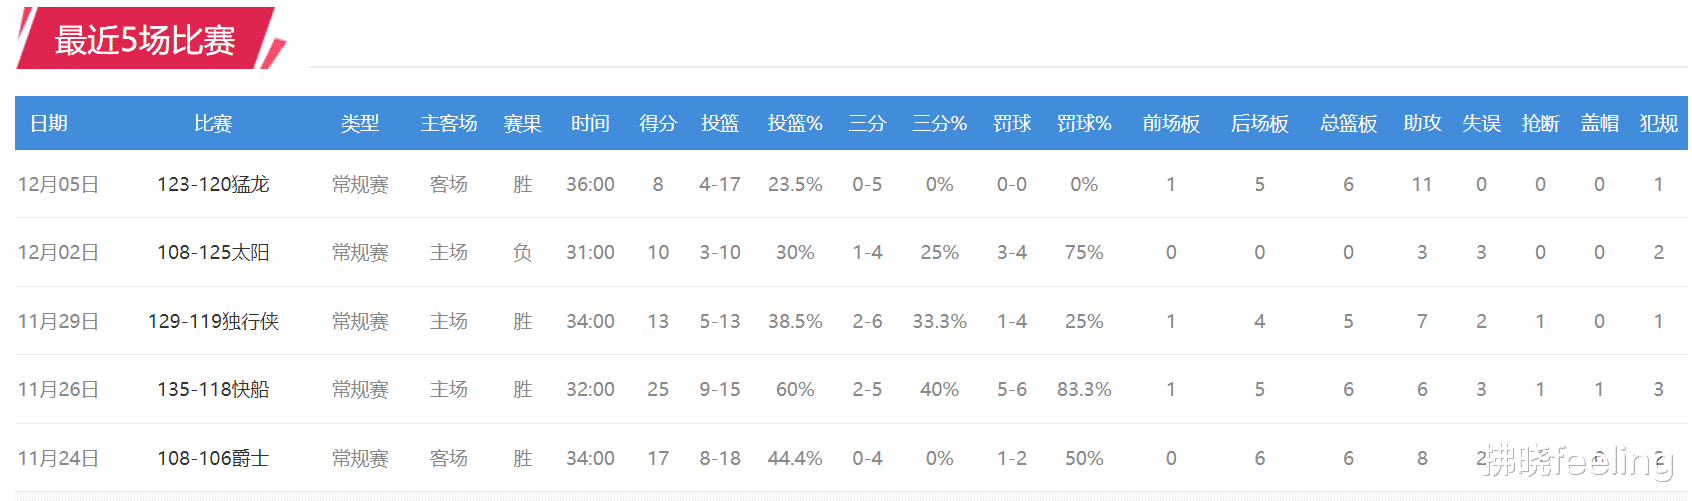Click the 比赛 column header
Image resolution: width=1692 pixels, height=501 pixels.
tap(213, 123)
